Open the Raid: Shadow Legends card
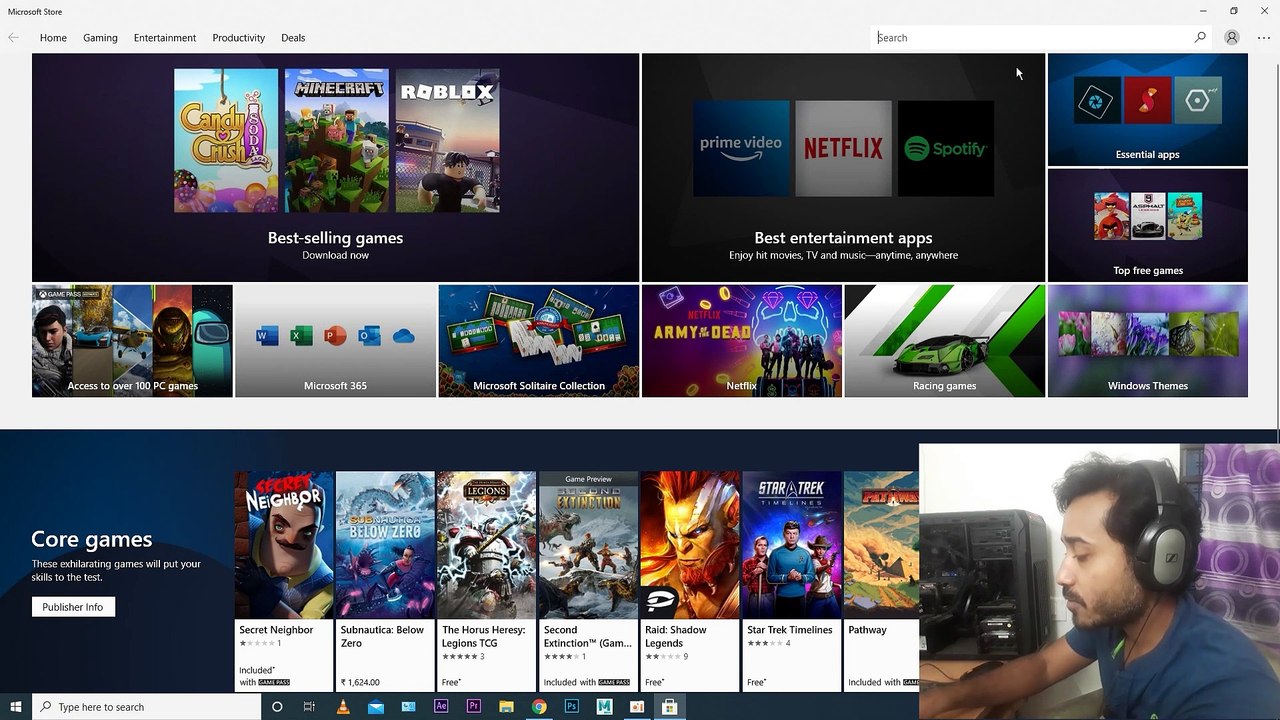 pyautogui.click(x=690, y=581)
